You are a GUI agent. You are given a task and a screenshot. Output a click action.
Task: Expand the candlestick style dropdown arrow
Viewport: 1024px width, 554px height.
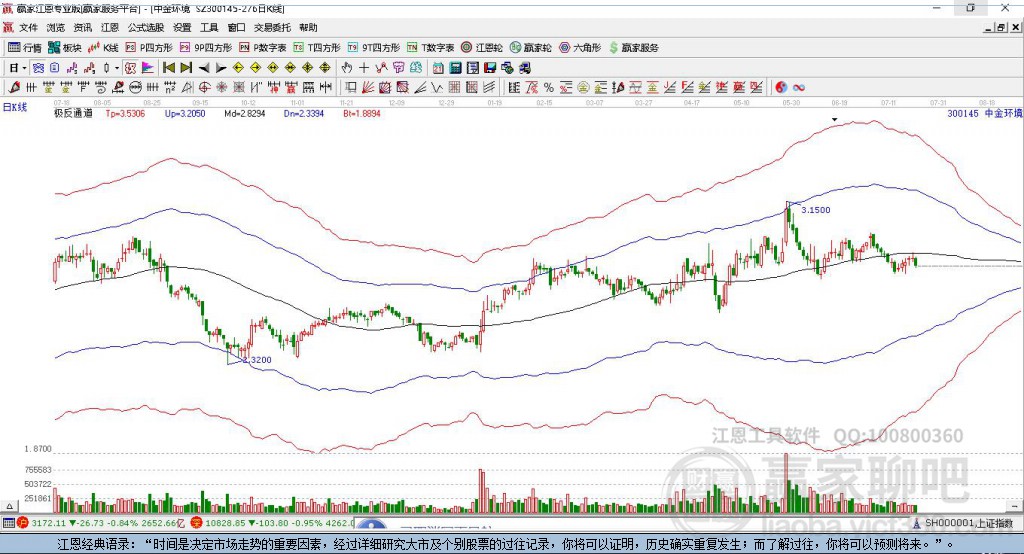[117, 68]
